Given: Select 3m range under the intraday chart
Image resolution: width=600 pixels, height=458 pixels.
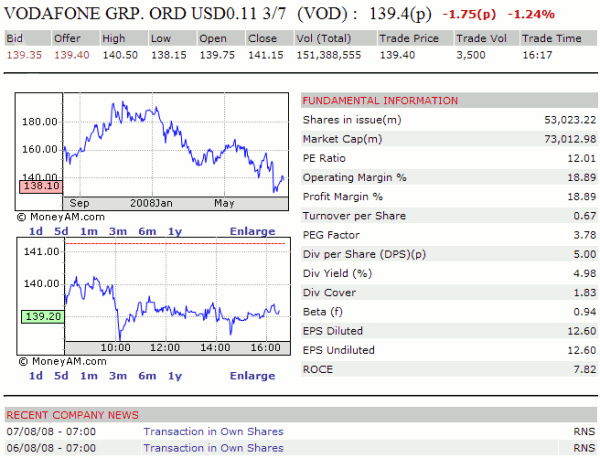Looking at the screenshot, I should [118, 376].
